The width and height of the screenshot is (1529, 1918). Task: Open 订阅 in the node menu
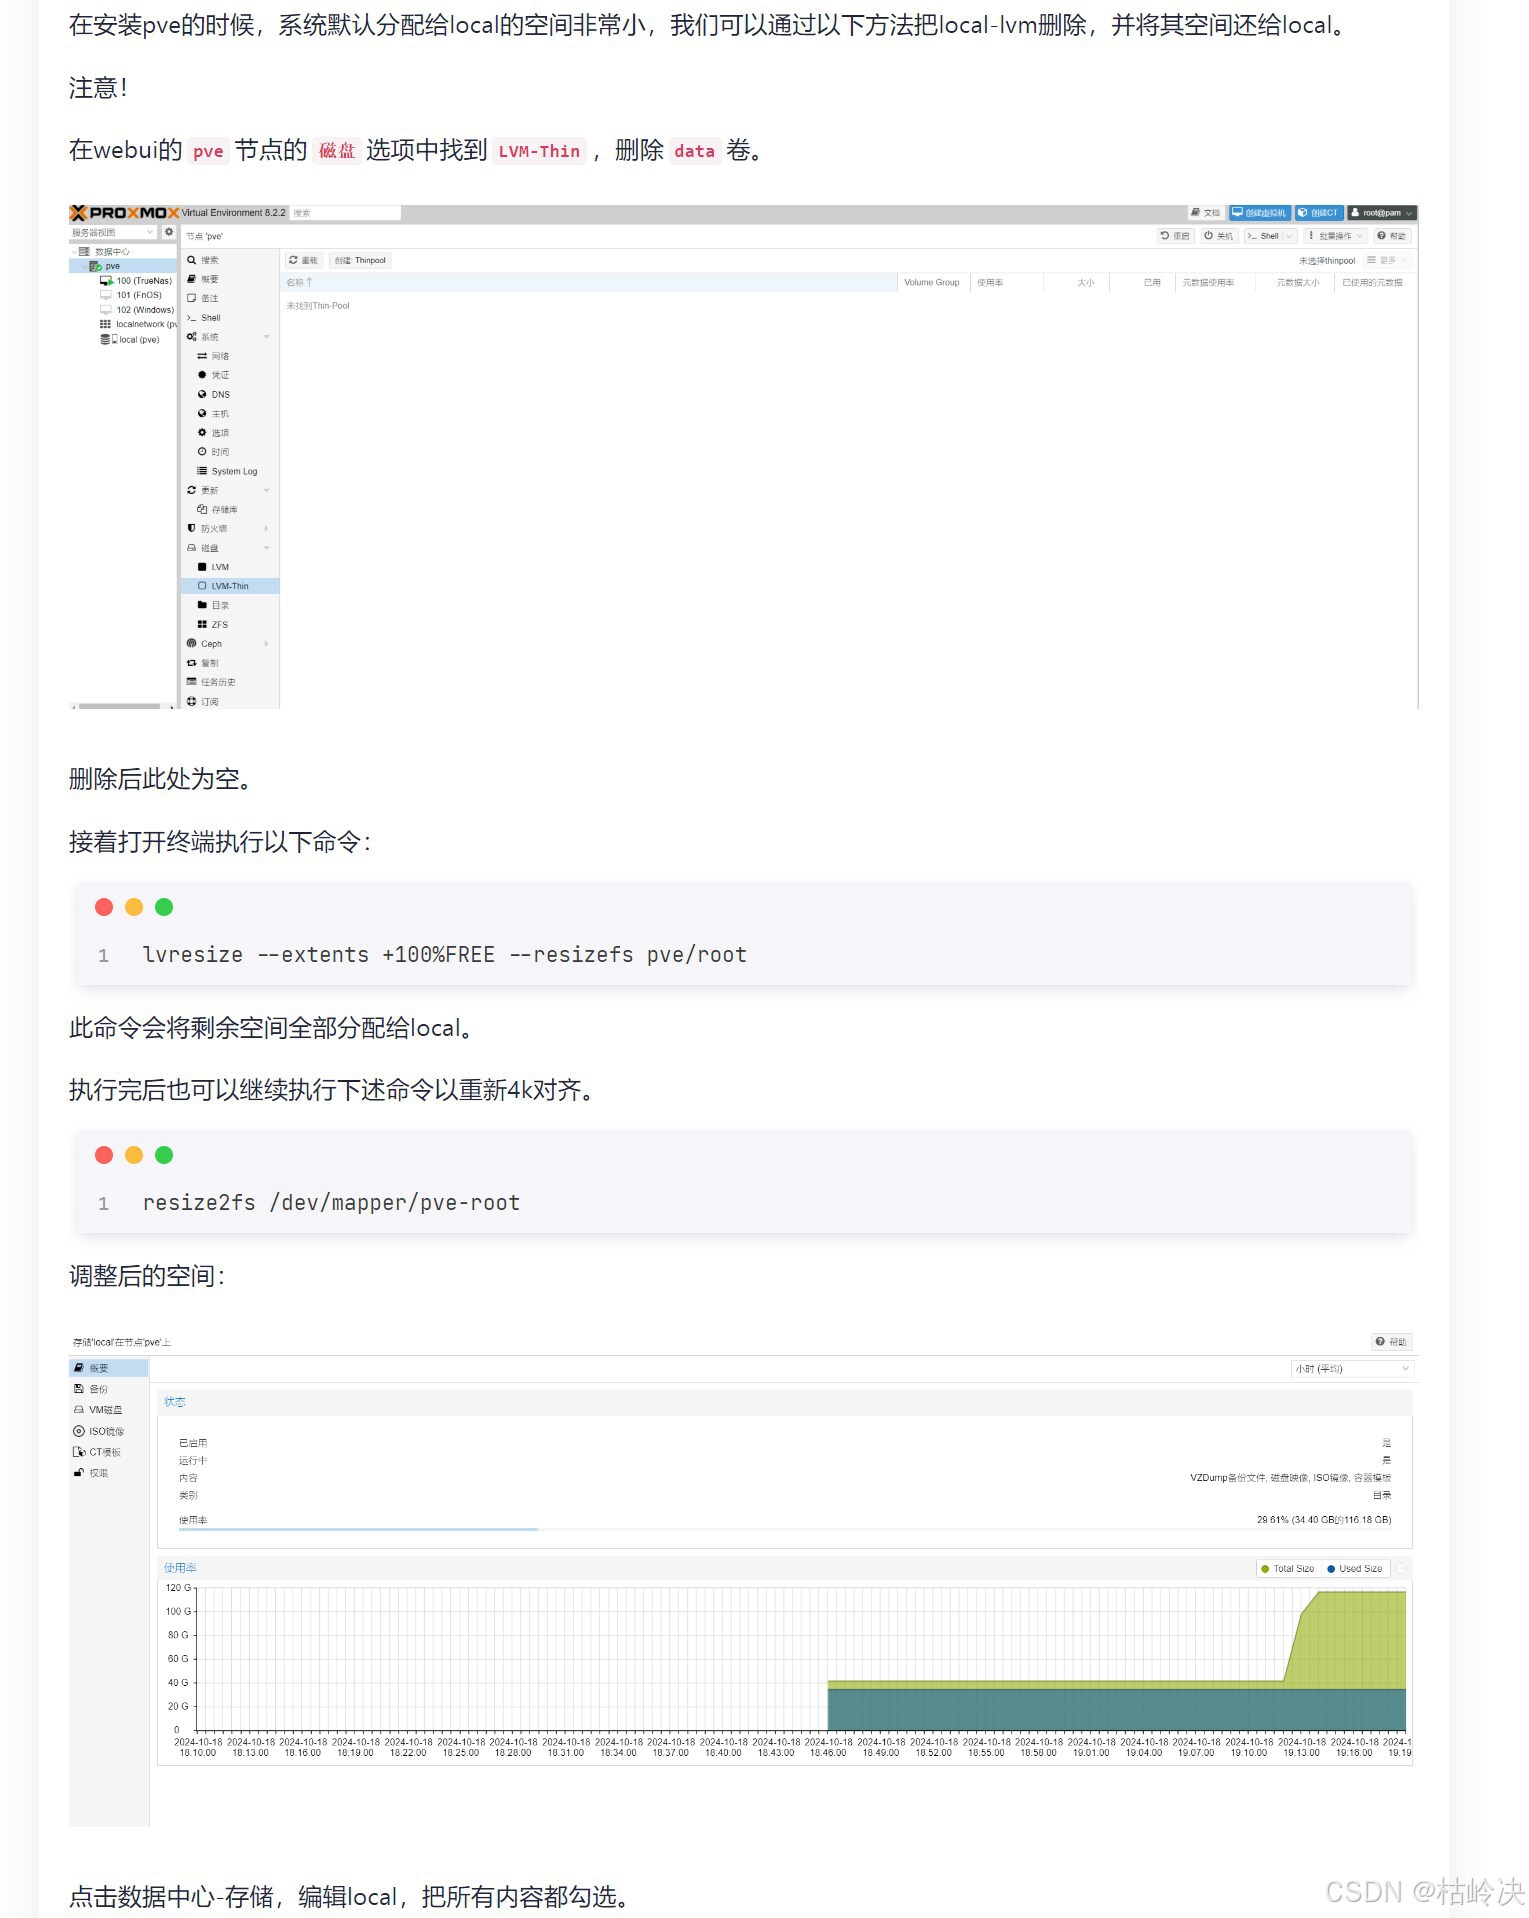pos(229,702)
